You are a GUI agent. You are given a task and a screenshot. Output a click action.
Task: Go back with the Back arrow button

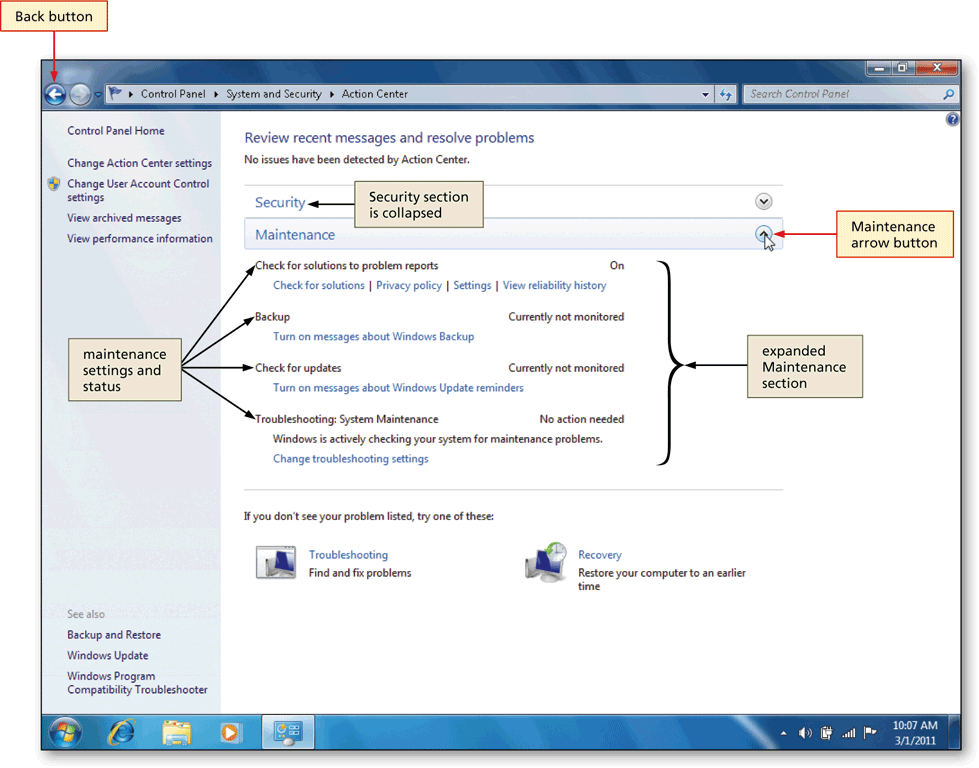(55, 94)
